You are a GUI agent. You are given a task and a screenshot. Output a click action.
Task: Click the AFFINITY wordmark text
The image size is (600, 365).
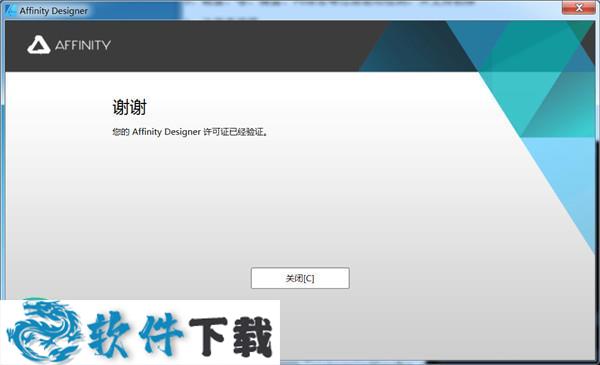(x=83, y=45)
